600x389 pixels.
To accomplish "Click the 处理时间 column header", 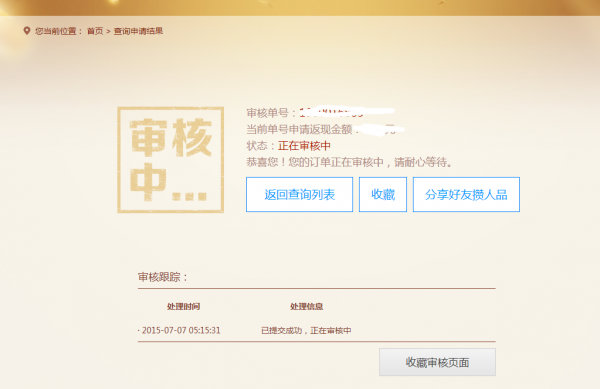I will coord(183,306).
